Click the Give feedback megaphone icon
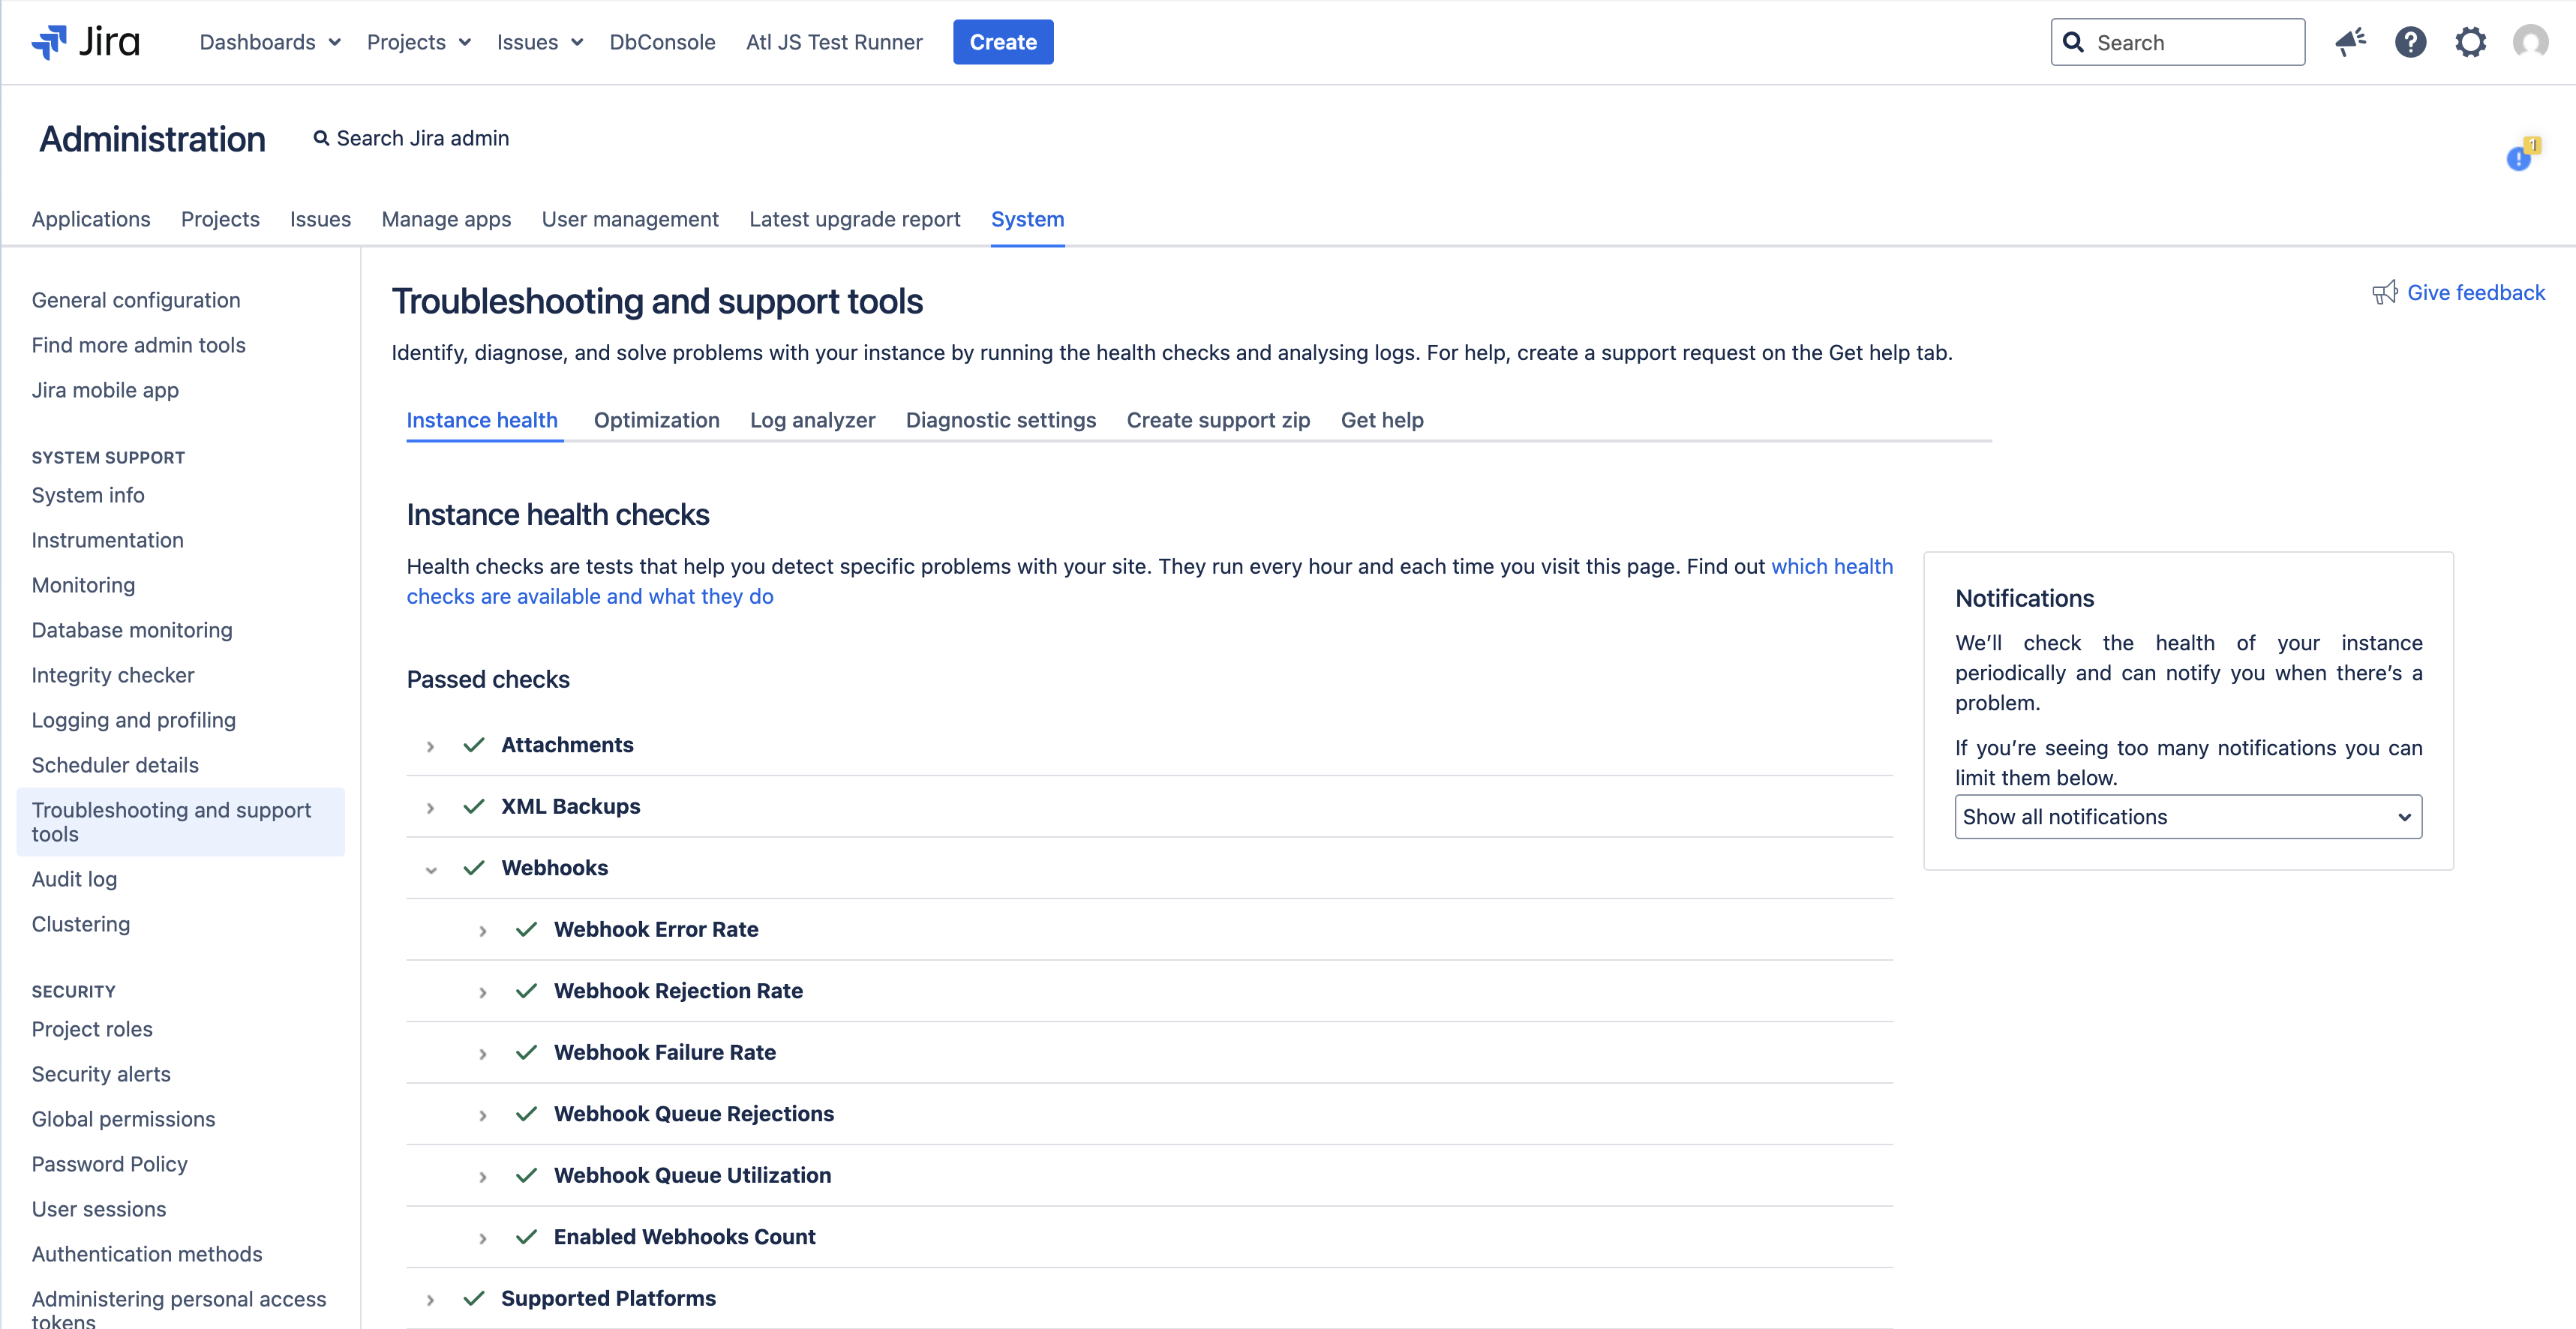Image resolution: width=2576 pixels, height=1329 pixels. (x=2385, y=292)
